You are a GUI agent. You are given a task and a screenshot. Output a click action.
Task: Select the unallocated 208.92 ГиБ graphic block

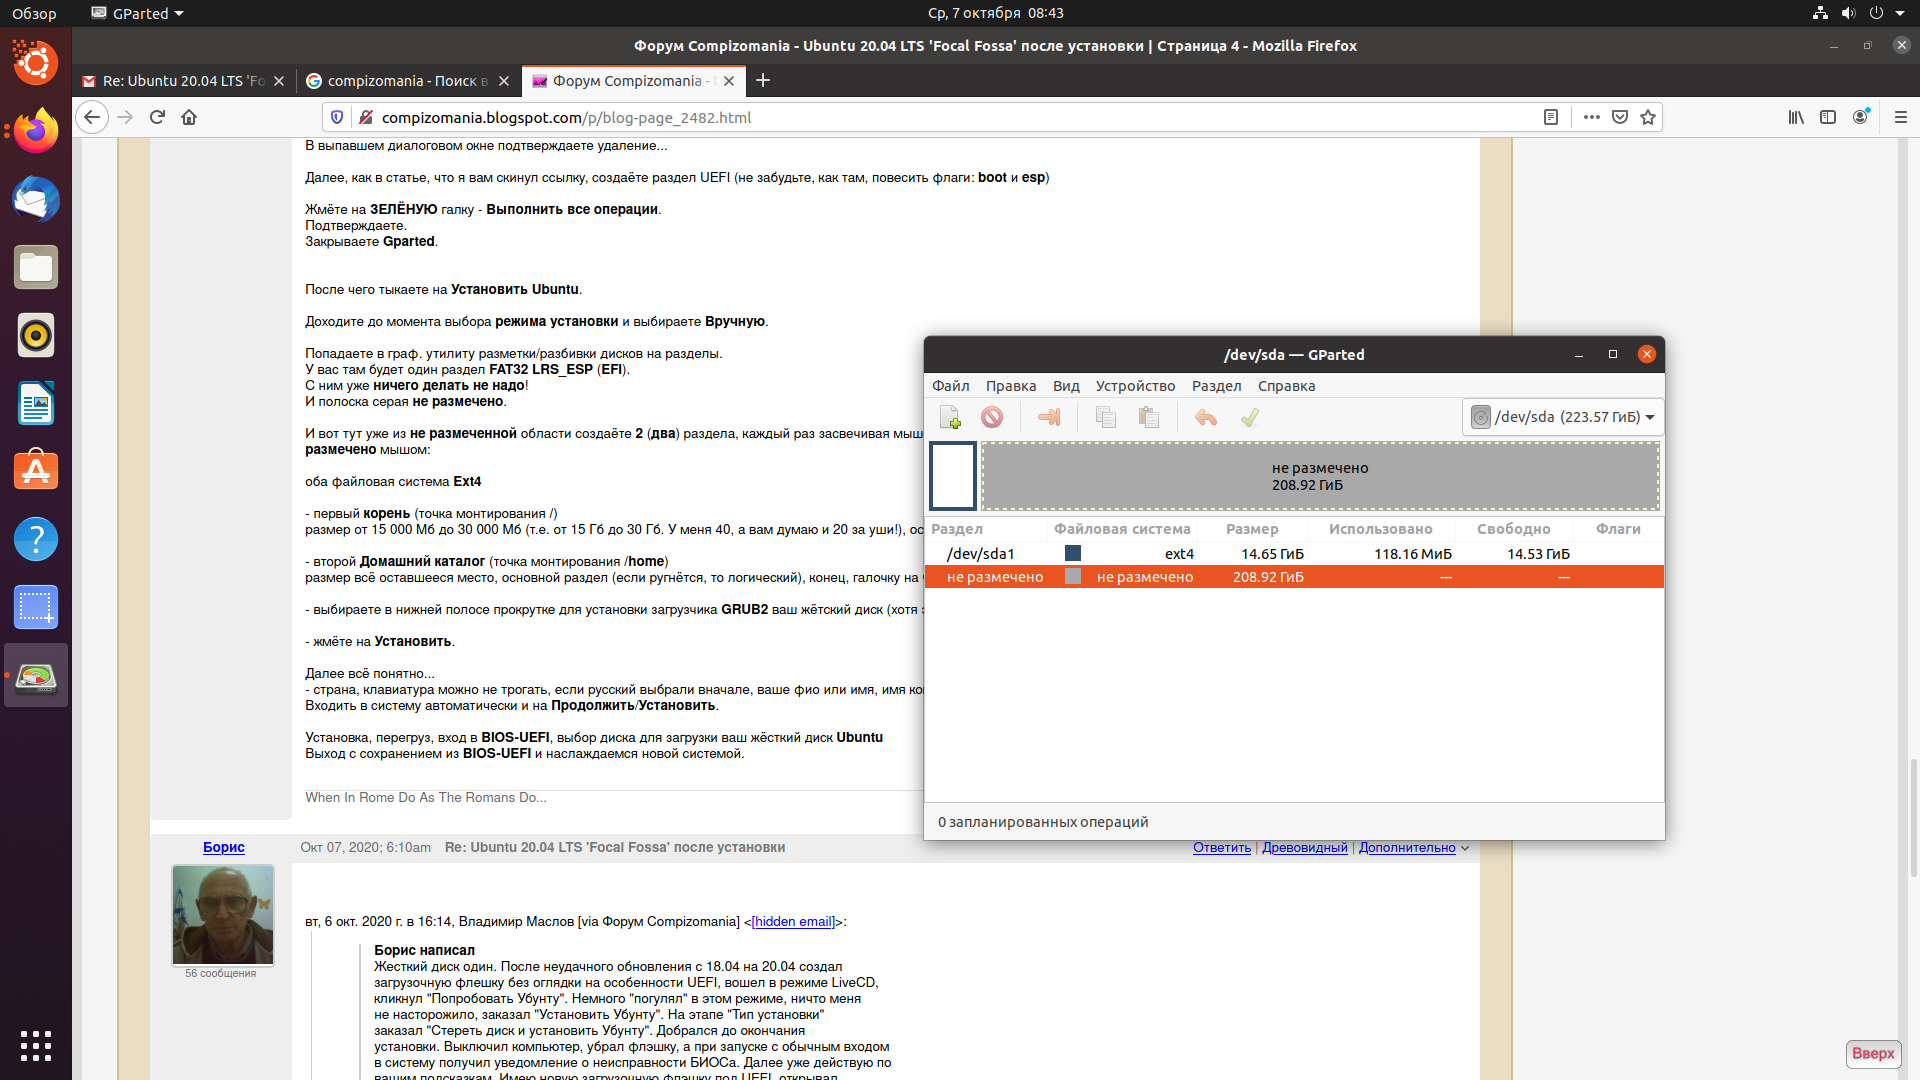click(1319, 477)
